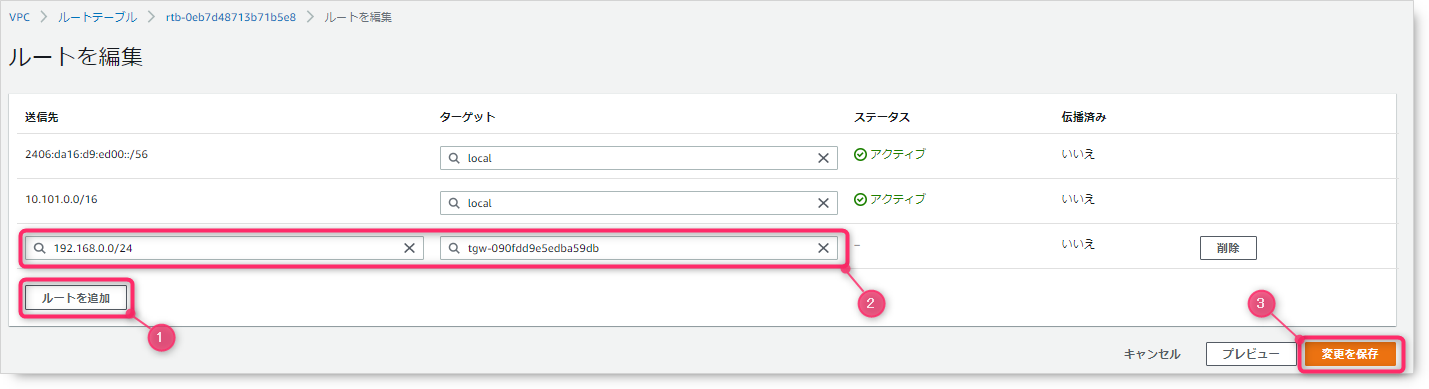Click the プレビュー button
This screenshot has height=389, width=1429.
(x=1250, y=354)
